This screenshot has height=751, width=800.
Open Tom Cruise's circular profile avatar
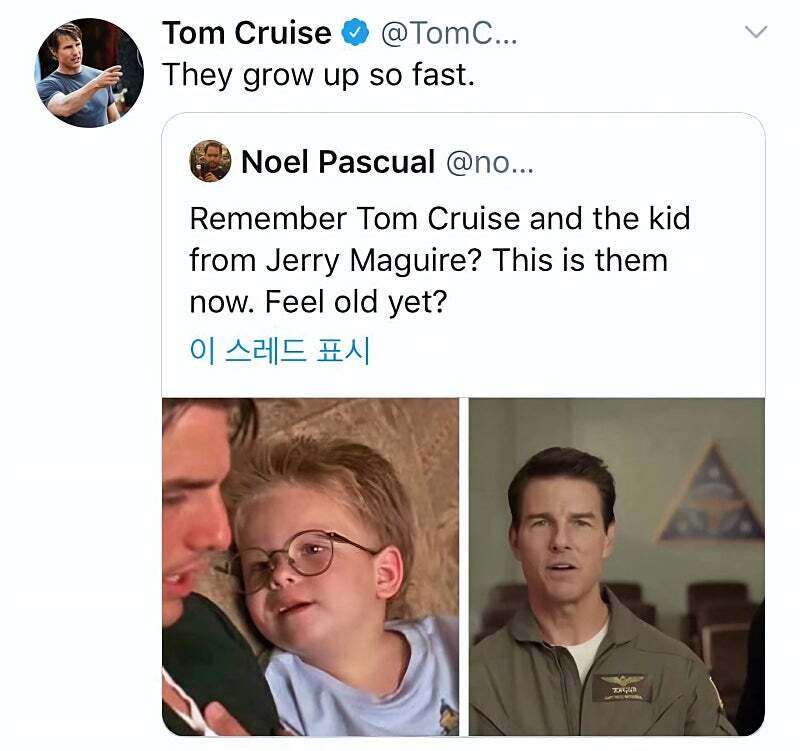tap(90, 73)
